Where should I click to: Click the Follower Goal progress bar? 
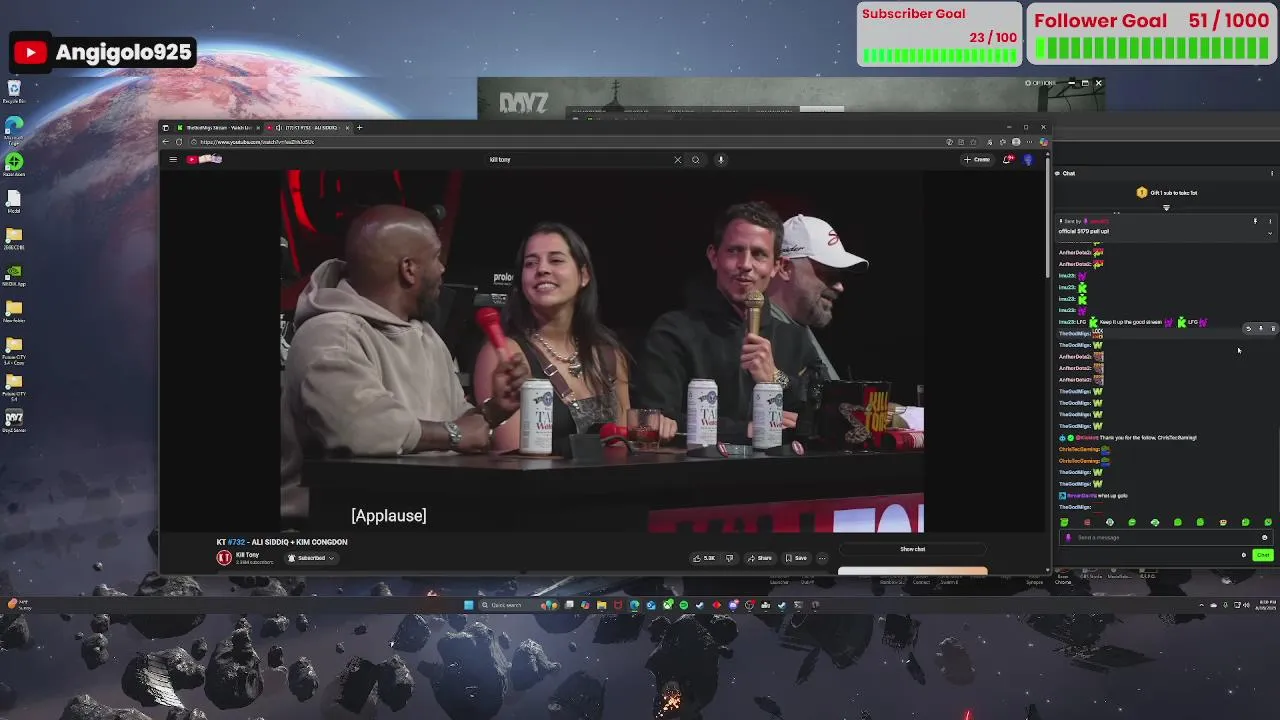1152,48
